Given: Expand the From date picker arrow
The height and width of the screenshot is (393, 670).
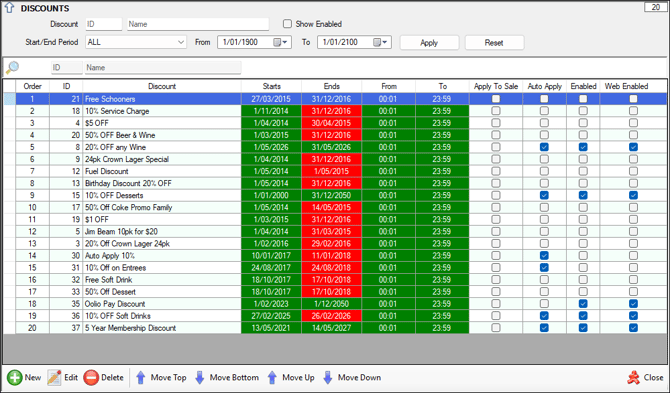Looking at the screenshot, I should [x=285, y=42].
